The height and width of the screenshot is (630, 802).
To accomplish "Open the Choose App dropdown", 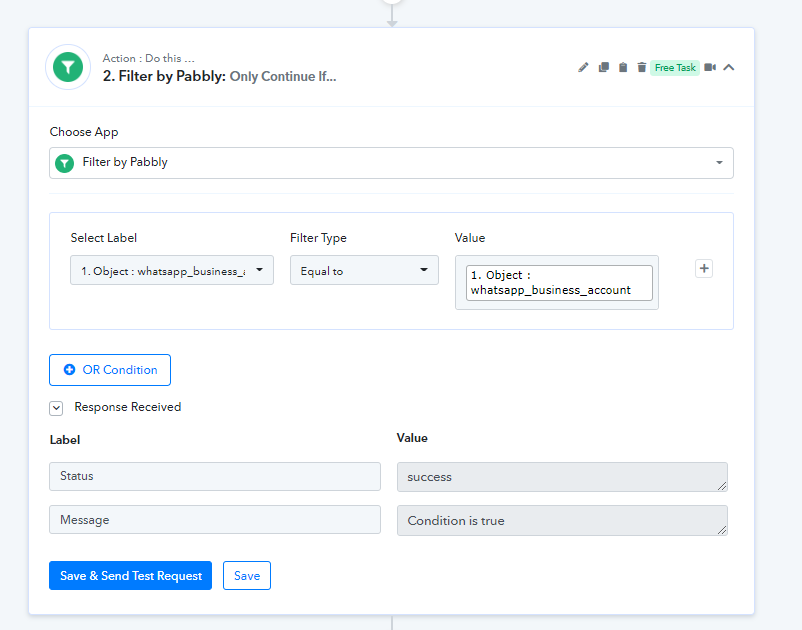I will click(391, 163).
